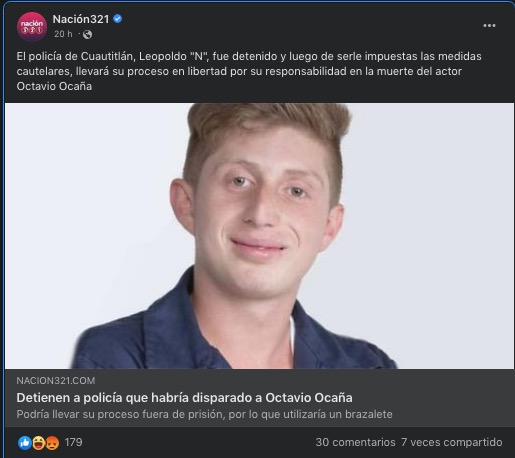The image size is (515, 458).
Task: Click the angry reaction icon
Action: pos(52,443)
